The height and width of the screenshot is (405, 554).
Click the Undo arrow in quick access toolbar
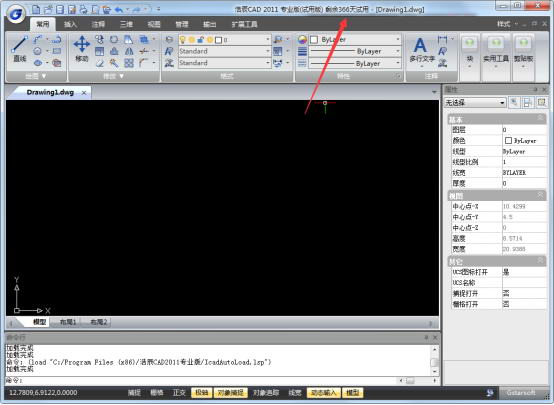pyautogui.click(x=119, y=10)
